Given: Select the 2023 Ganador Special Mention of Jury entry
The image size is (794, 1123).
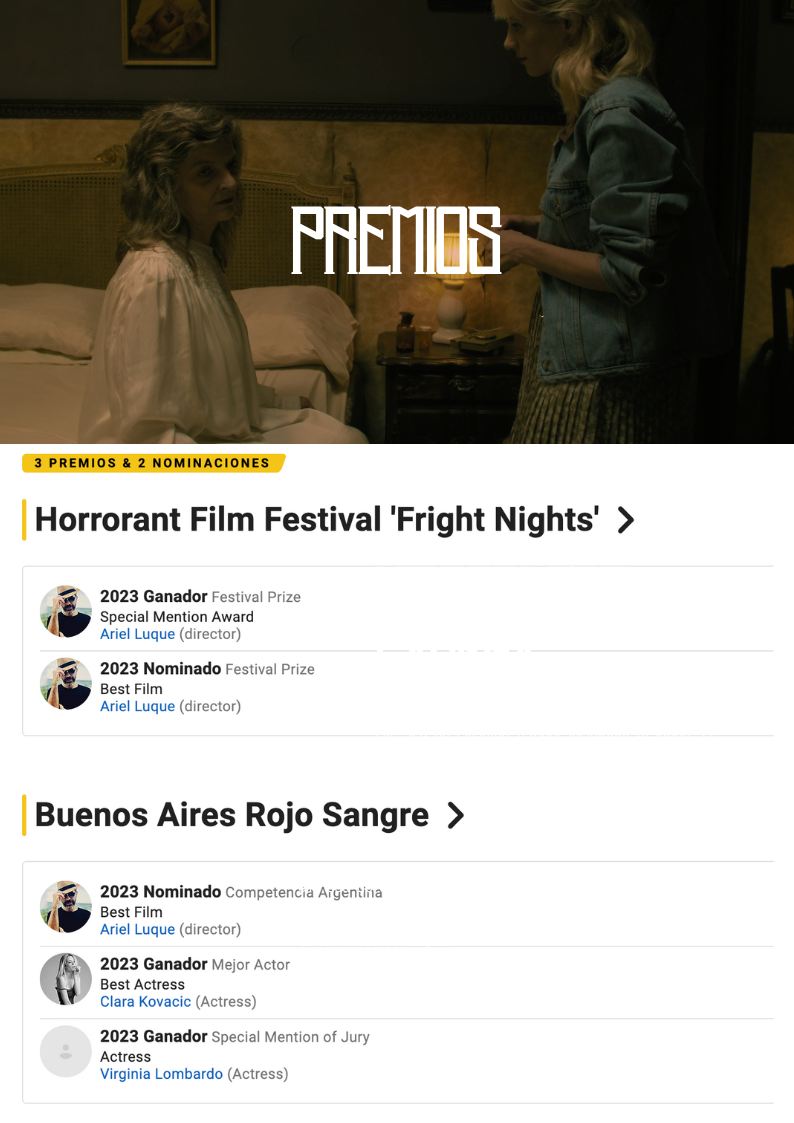Looking at the screenshot, I should tap(407, 1055).
